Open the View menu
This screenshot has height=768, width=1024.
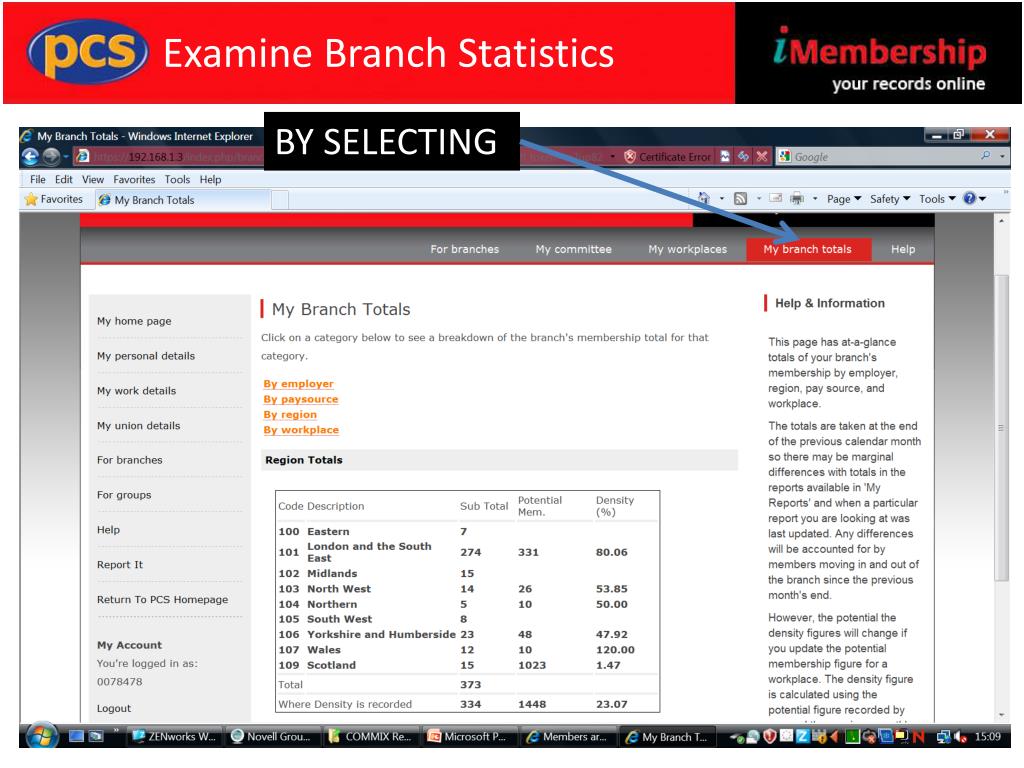tap(93, 179)
